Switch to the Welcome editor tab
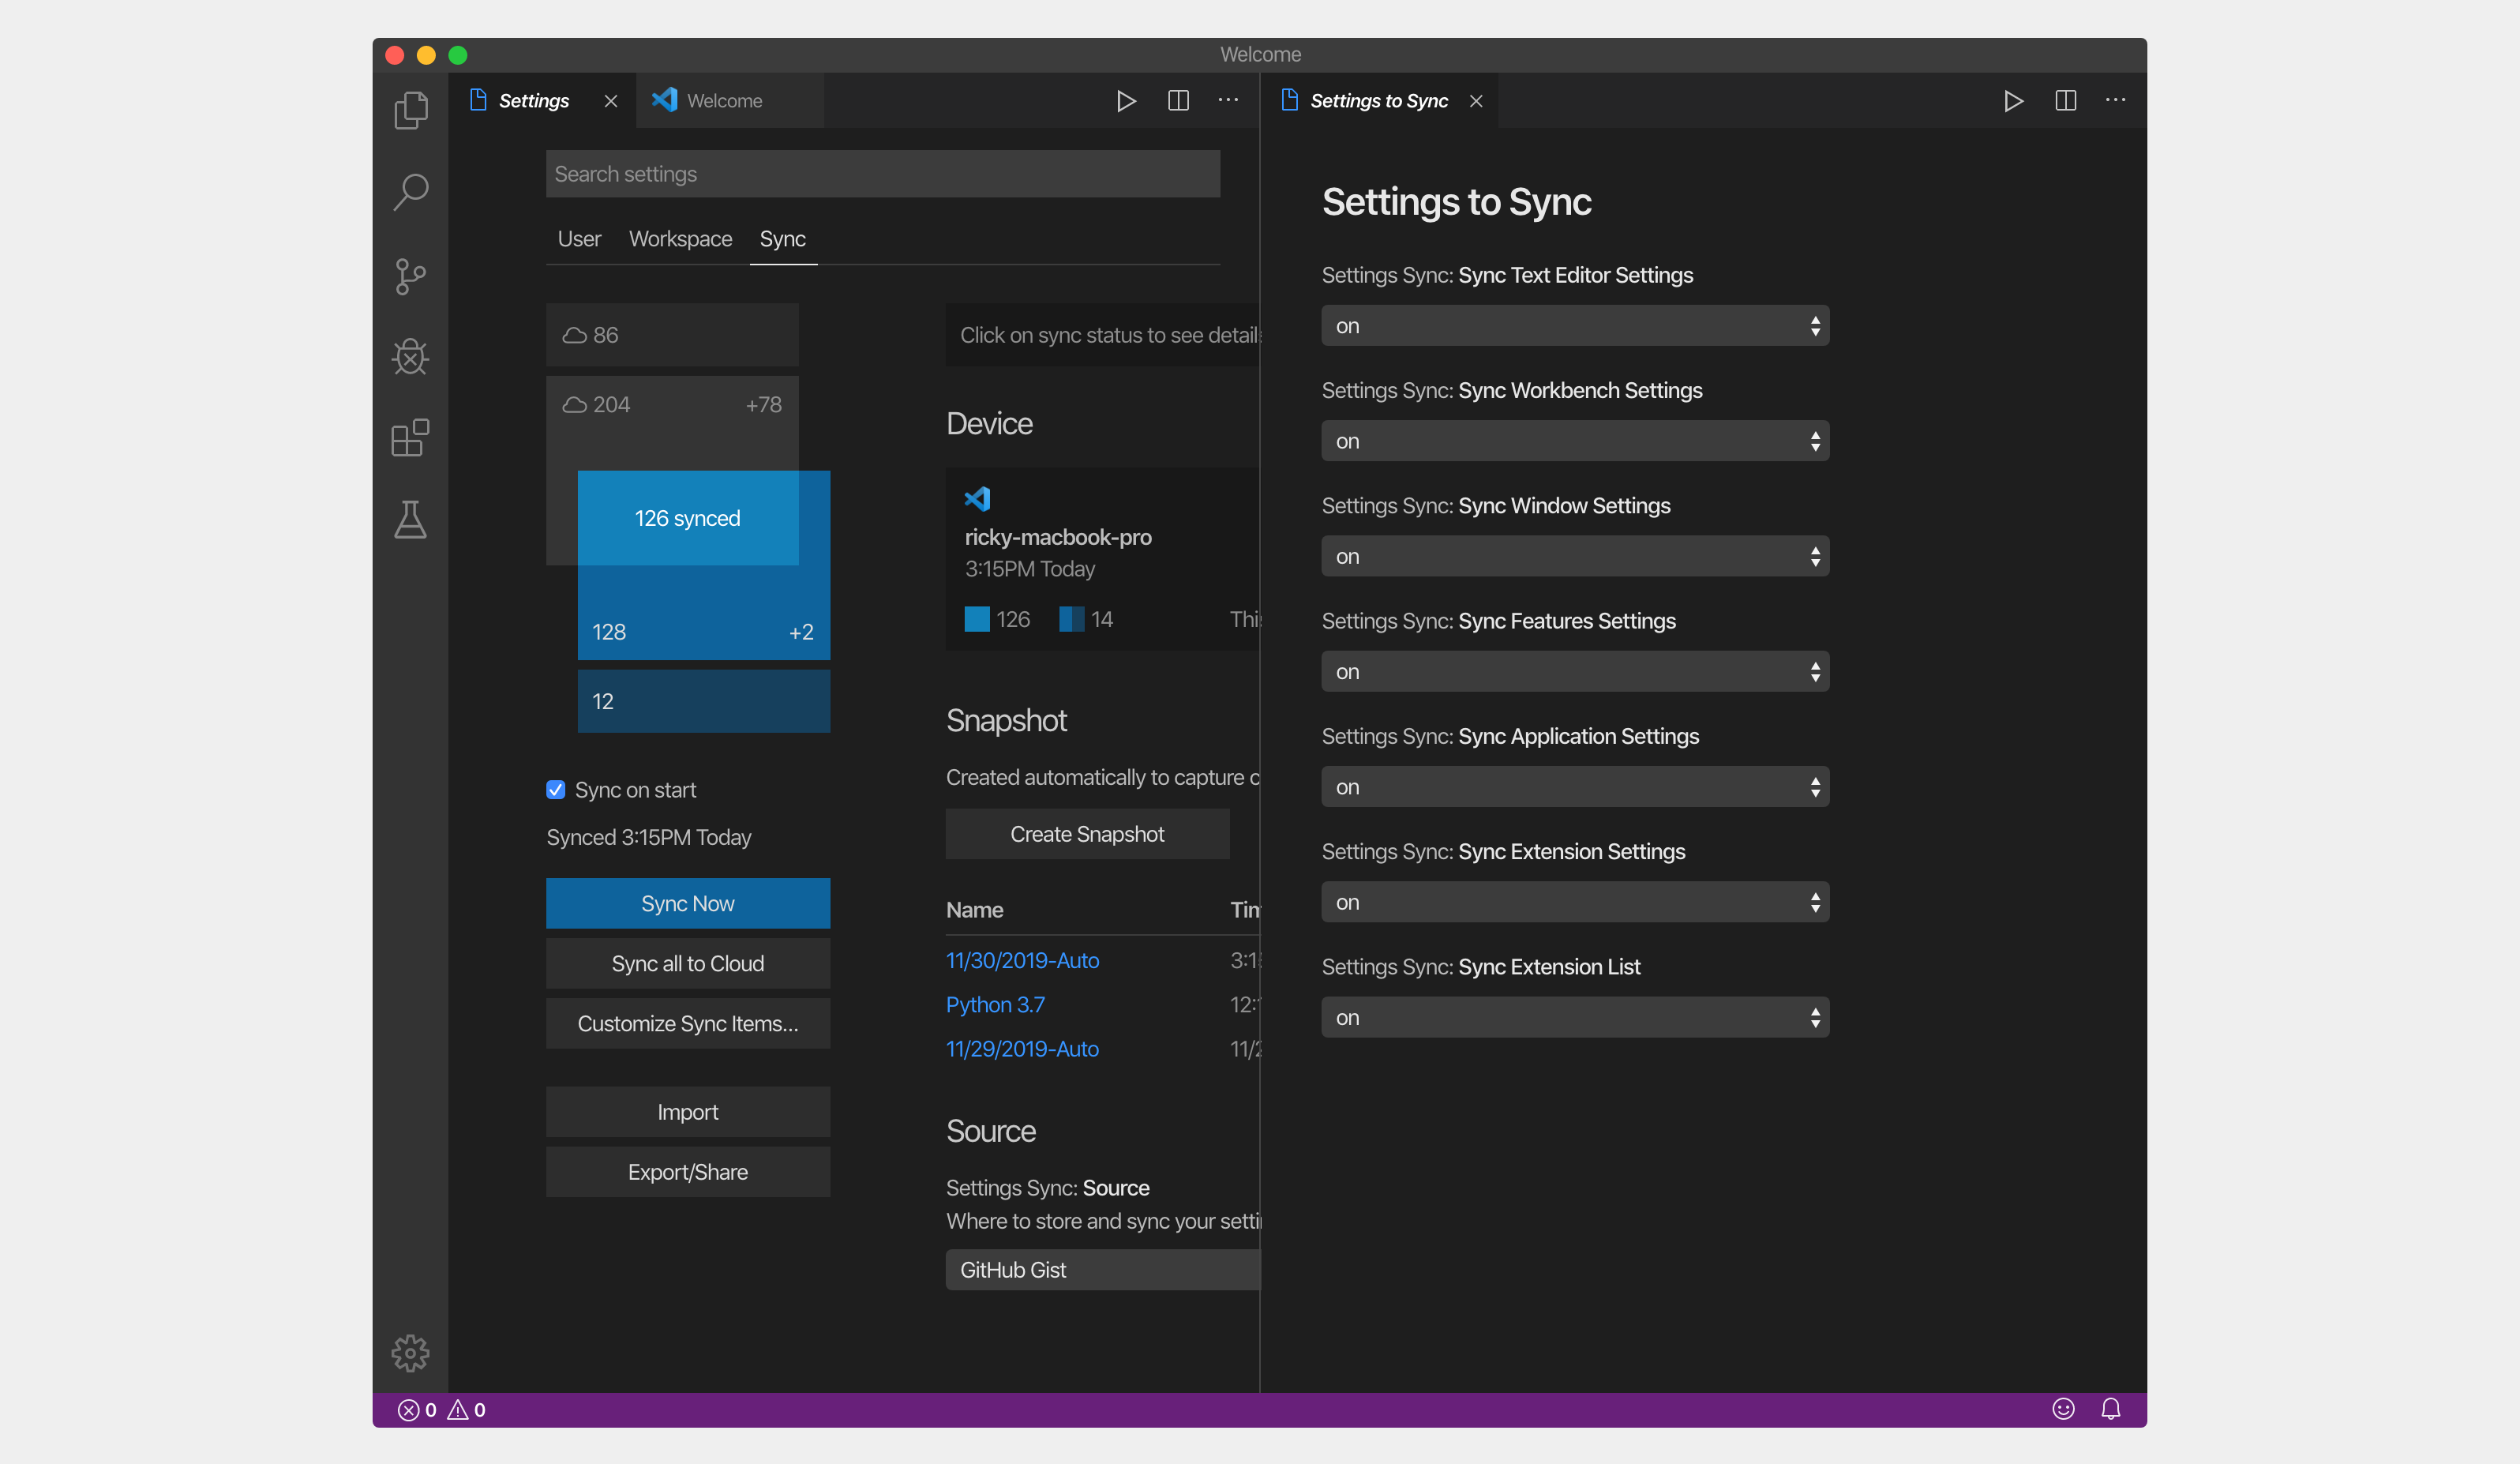Viewport: 2520px width, 1464px height. 730,101
